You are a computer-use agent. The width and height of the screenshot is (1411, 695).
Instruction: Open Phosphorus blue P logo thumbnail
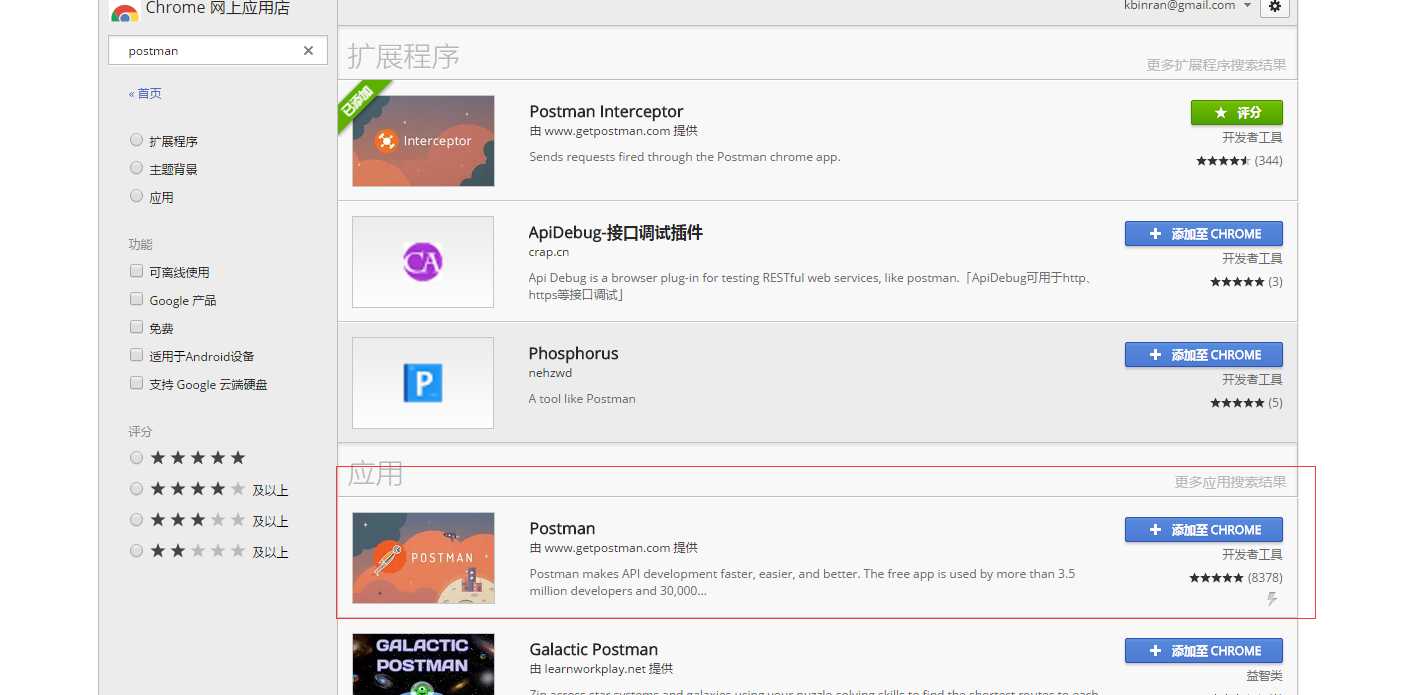pyautogui.click(x=423, y=383)
